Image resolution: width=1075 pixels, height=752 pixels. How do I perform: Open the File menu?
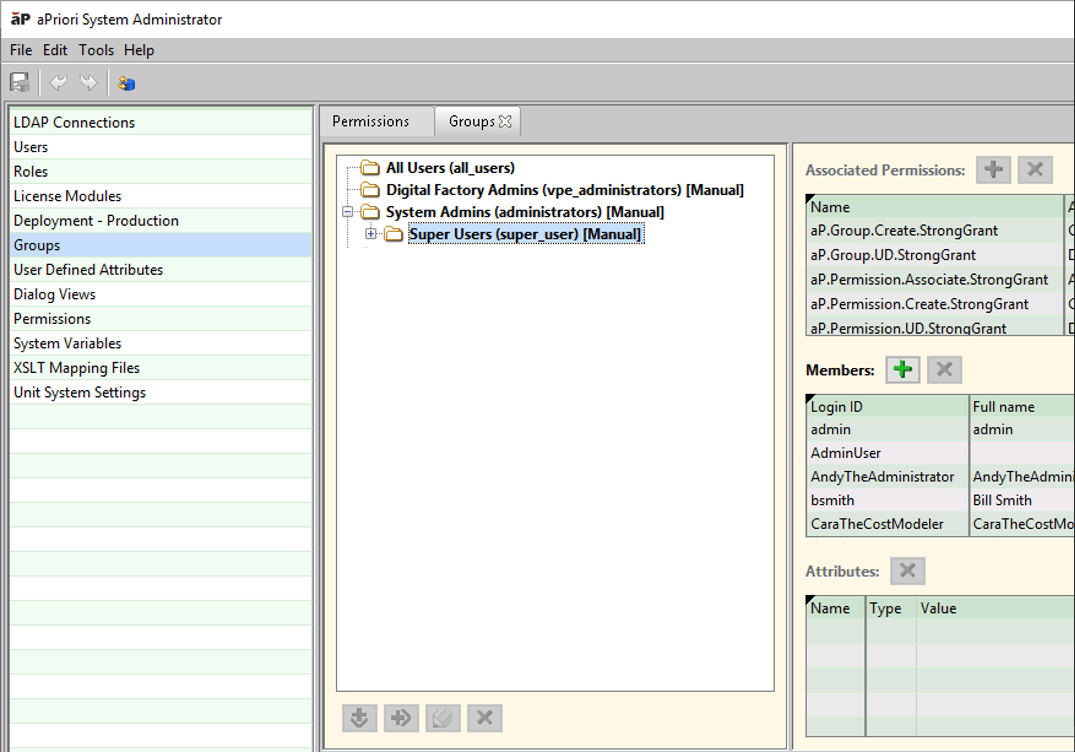point(21,50)
